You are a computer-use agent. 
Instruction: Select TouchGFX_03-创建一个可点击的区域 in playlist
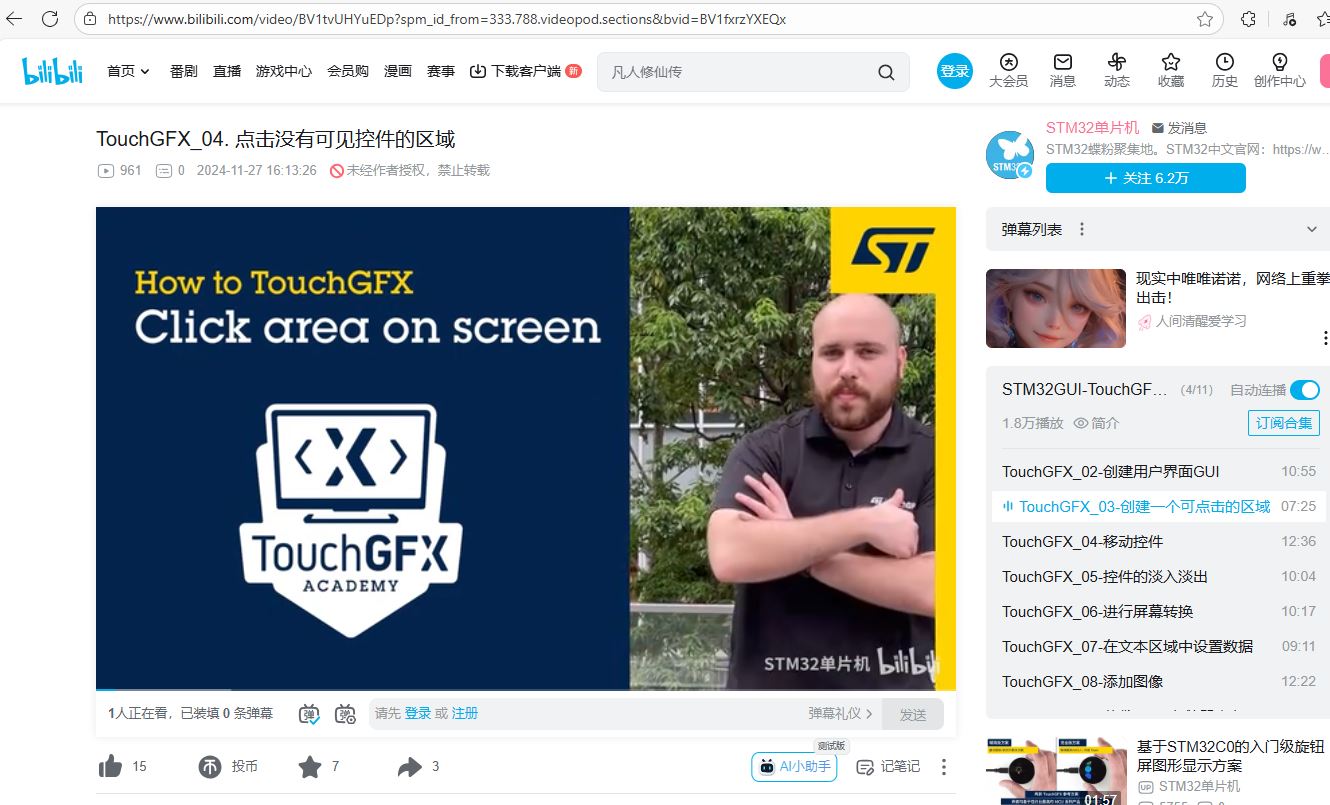[x=1159, y=507]
